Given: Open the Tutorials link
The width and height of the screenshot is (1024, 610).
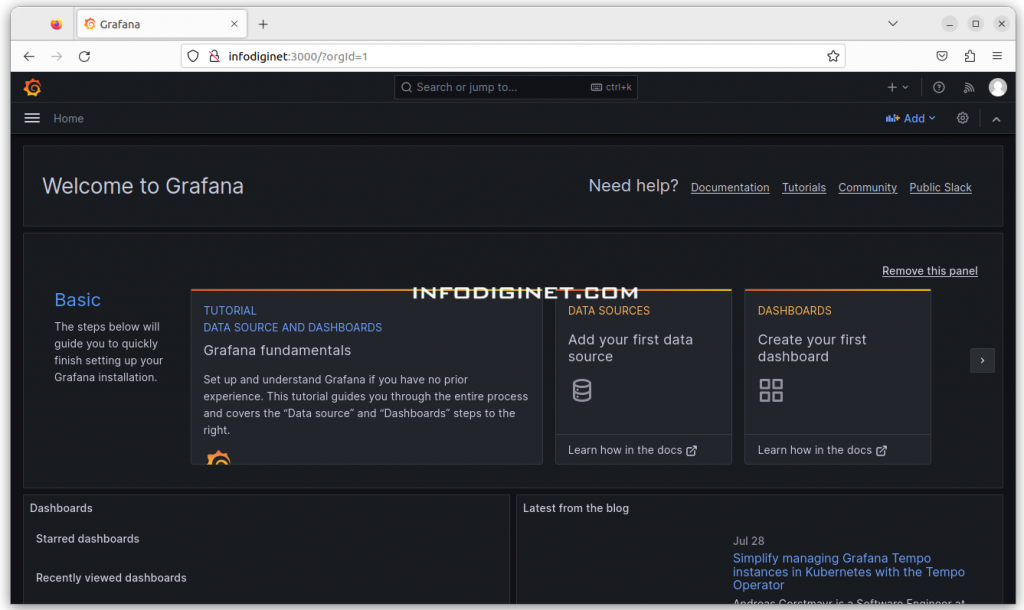Looking at the screenshot, I should tap(804, 187).
